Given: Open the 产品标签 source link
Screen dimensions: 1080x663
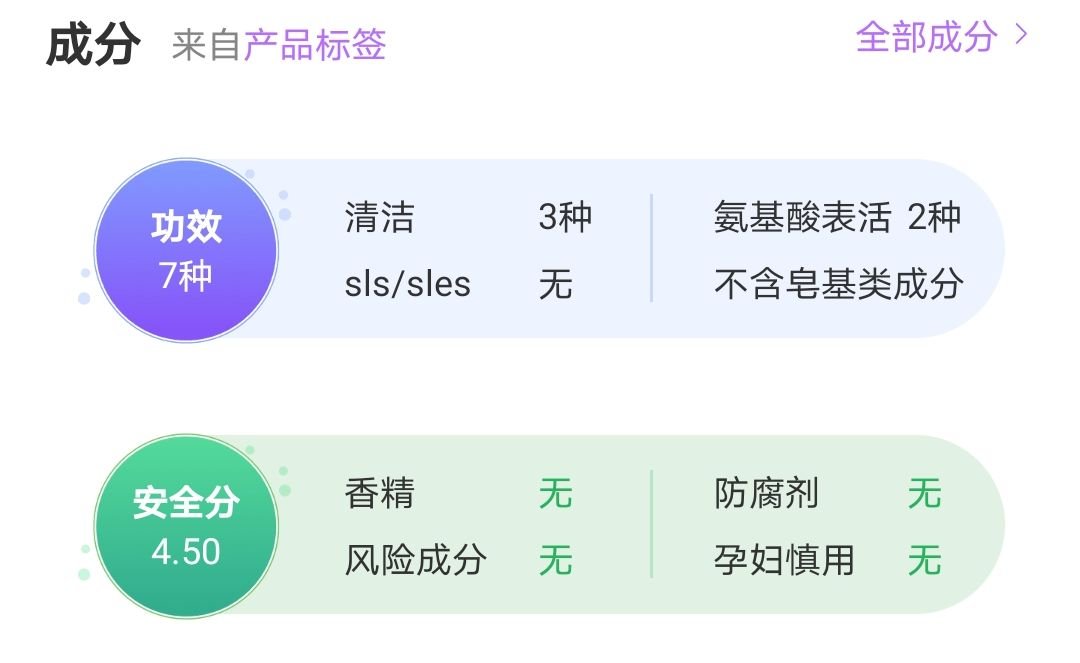Looking at the screenshot, I should (315, 45).
